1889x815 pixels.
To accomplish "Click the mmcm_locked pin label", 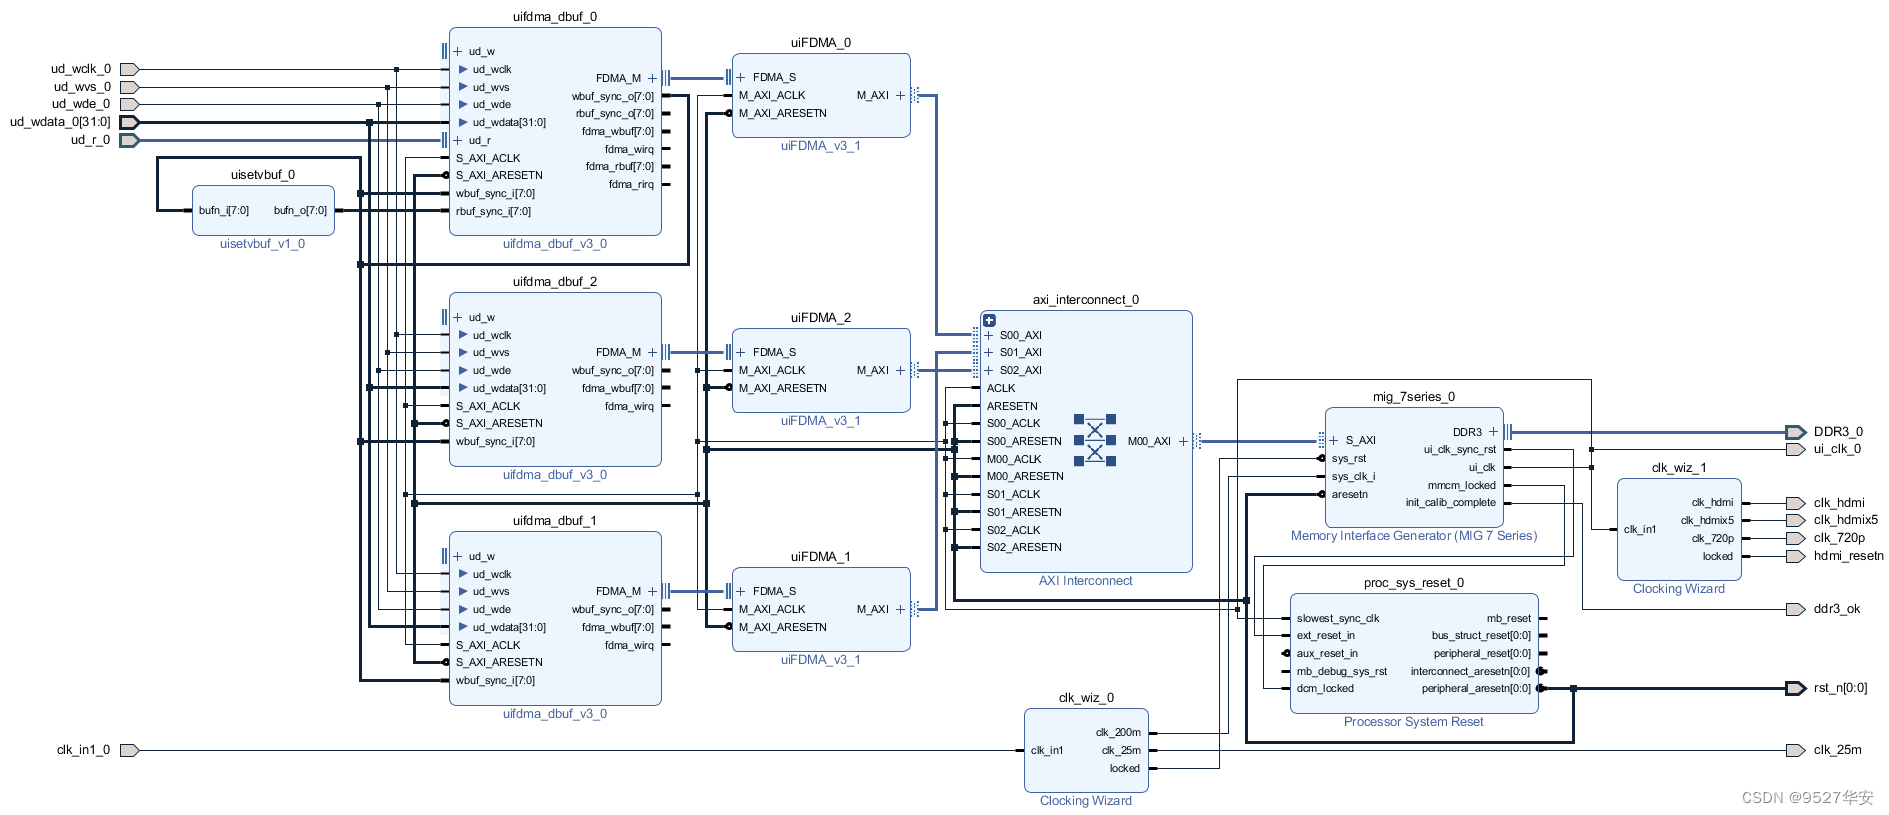I will 1461,485.
